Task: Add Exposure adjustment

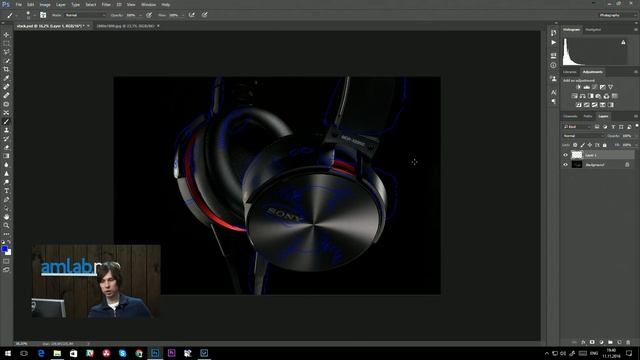Action: pos(602,87)
